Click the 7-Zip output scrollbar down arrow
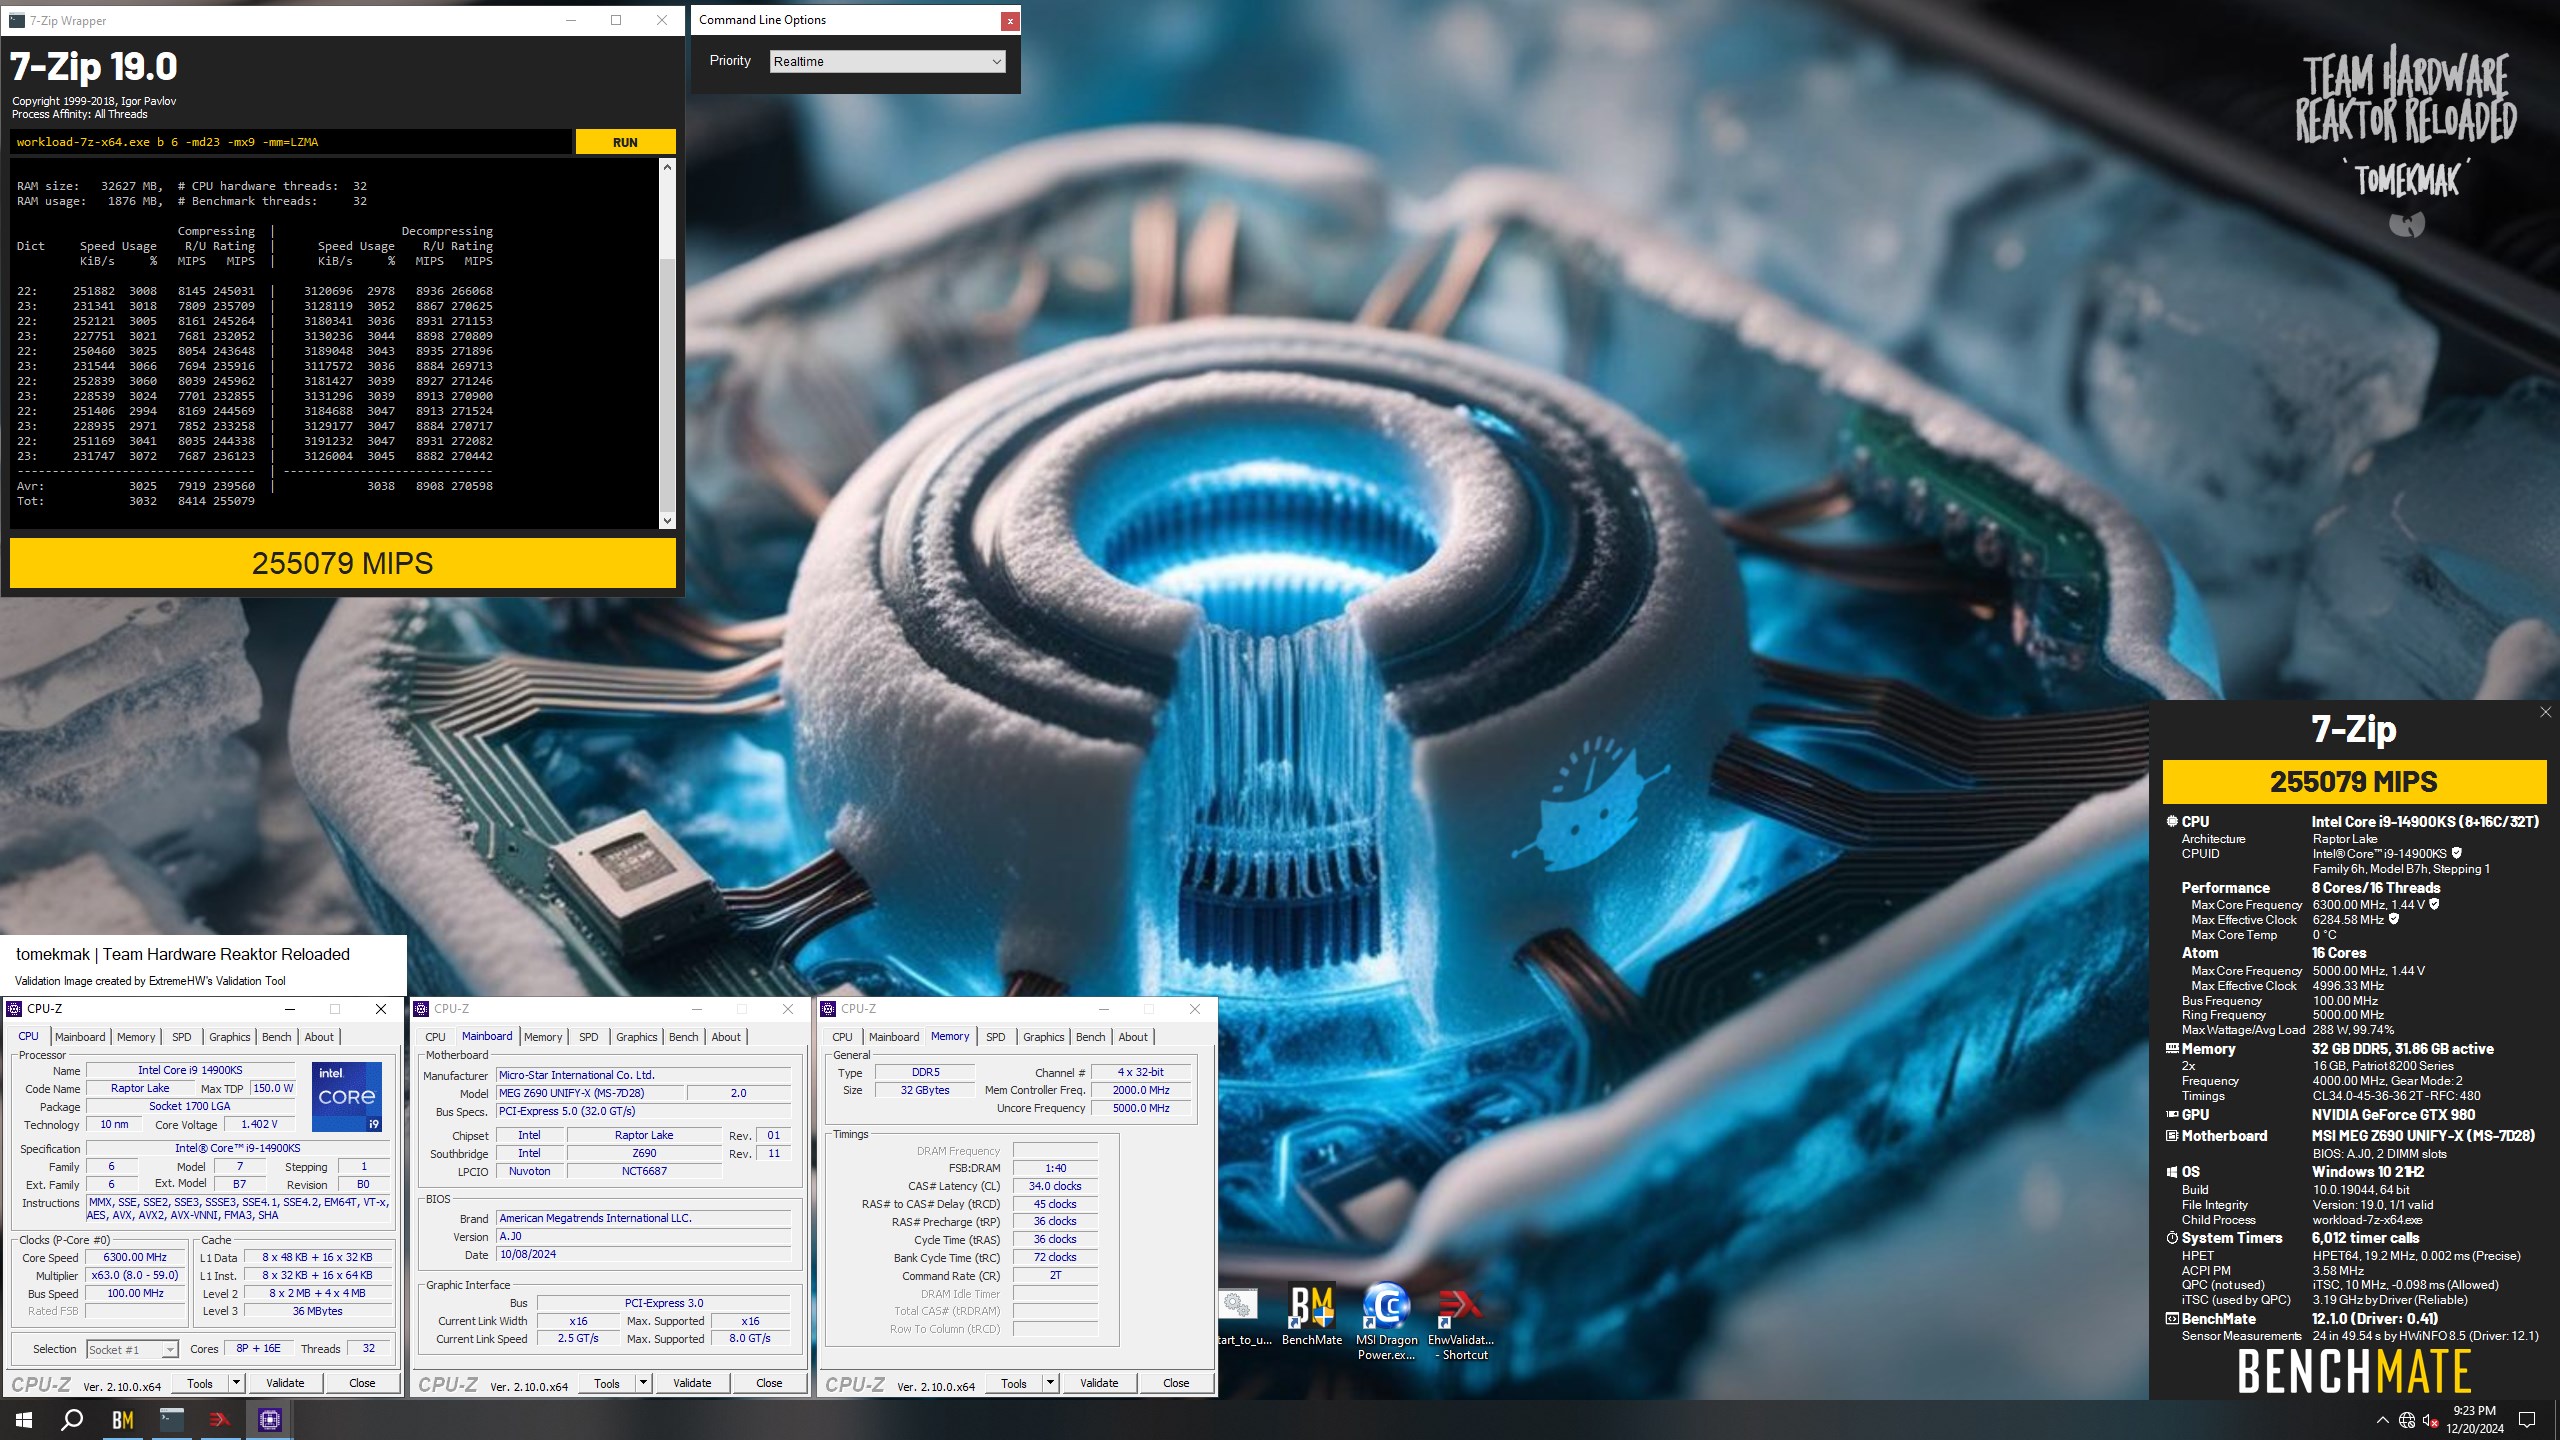This screenshot has width=2560, height=1440. tap(667, 520)
